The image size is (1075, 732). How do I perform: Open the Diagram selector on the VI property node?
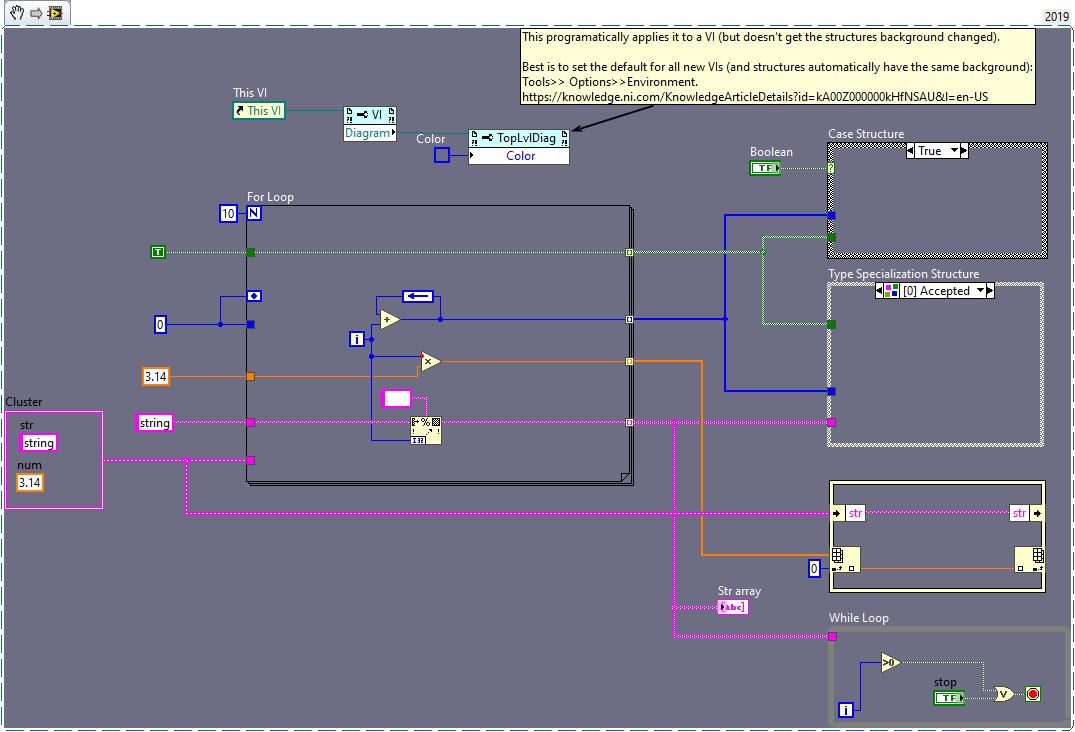[369, 131]
